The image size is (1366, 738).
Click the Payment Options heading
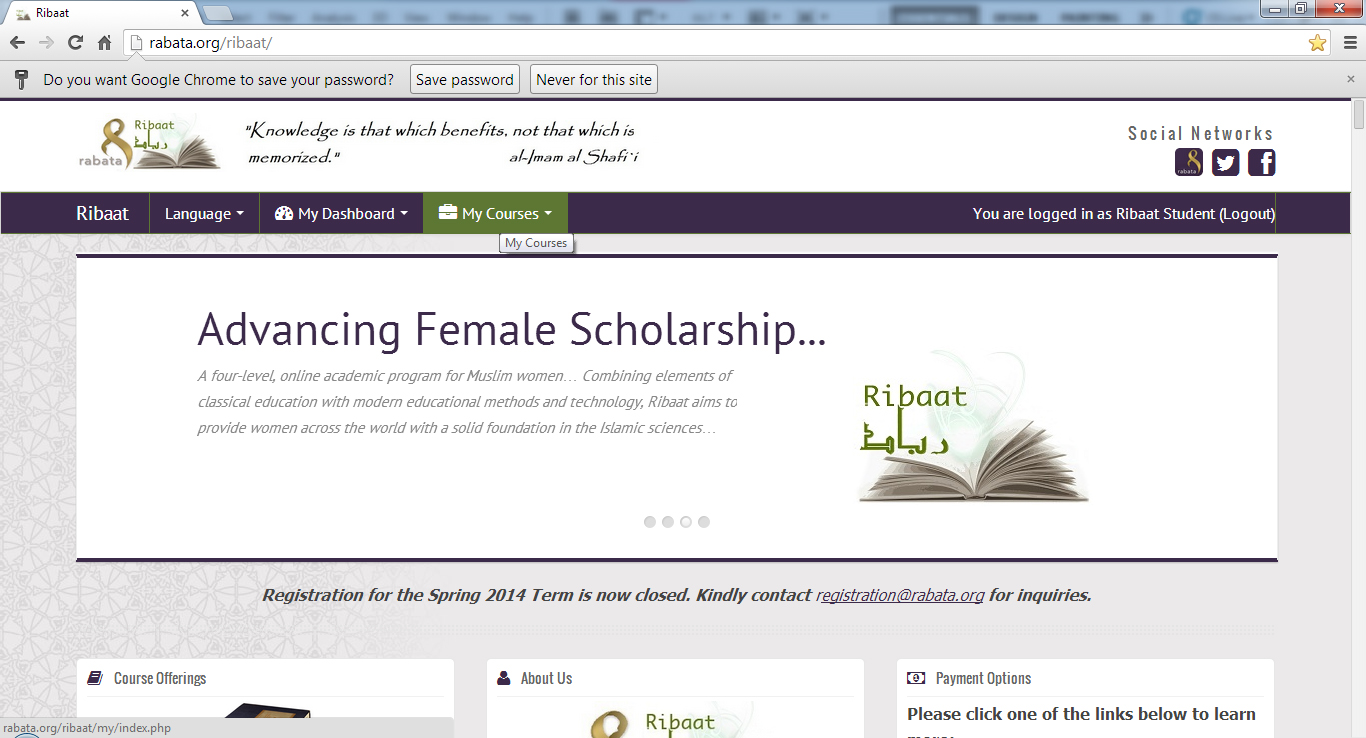click(x=984, y=678)
